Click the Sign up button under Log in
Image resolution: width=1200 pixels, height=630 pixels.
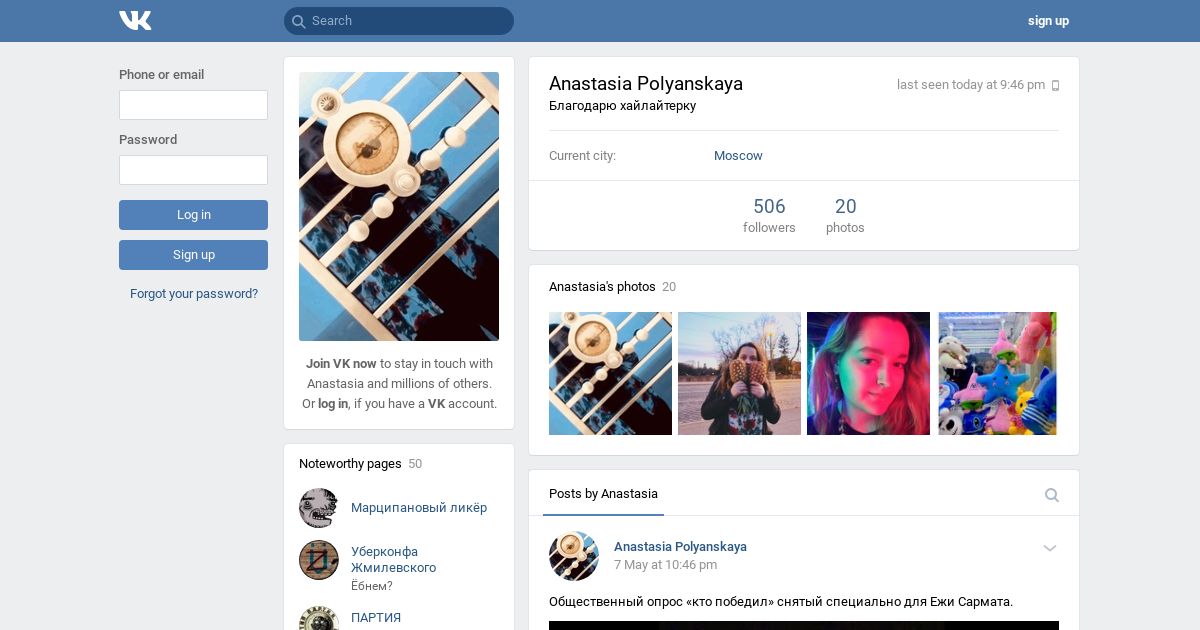pos(193,255)
